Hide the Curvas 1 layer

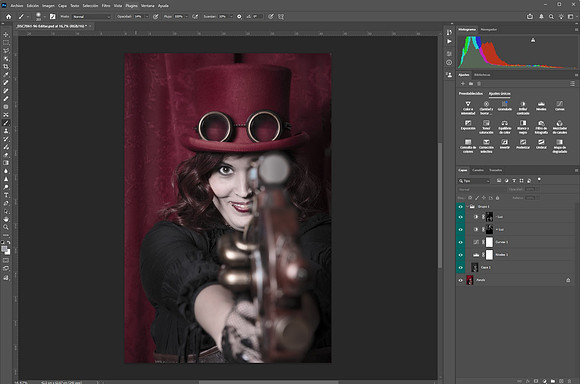click(x=461, y=242)
